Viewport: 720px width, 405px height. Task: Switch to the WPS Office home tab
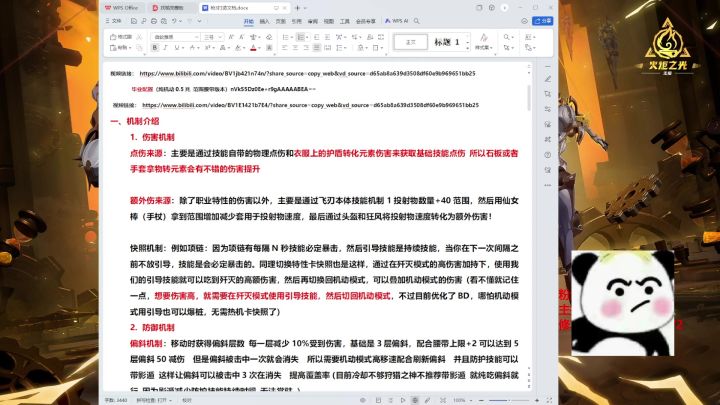[122, 8]
